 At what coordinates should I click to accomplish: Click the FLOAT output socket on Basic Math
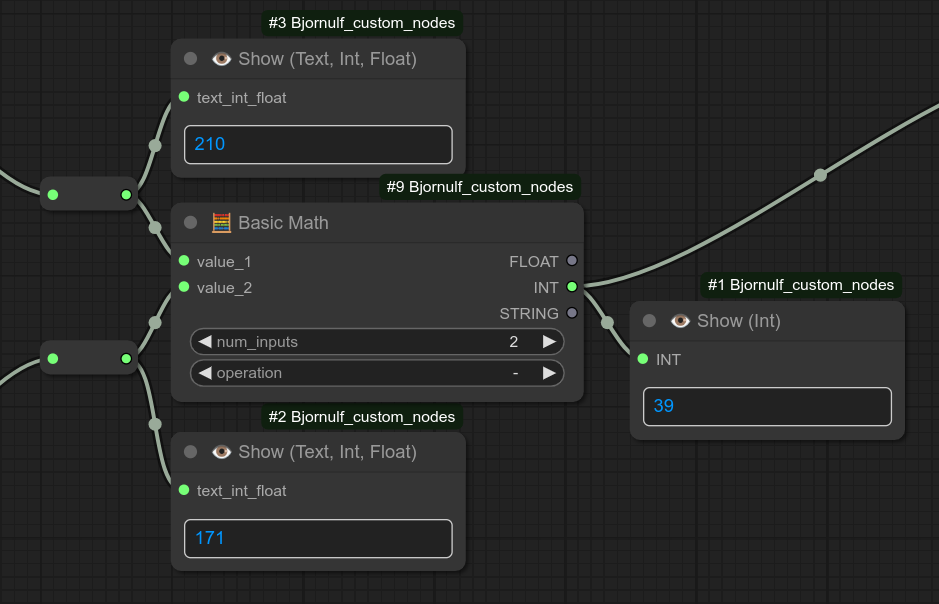[572, 261]
